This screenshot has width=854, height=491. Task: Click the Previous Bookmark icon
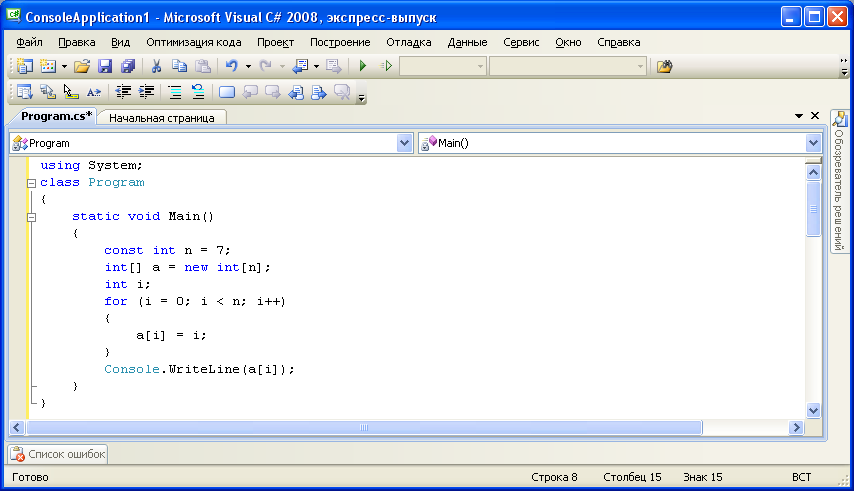click(250, 92)
